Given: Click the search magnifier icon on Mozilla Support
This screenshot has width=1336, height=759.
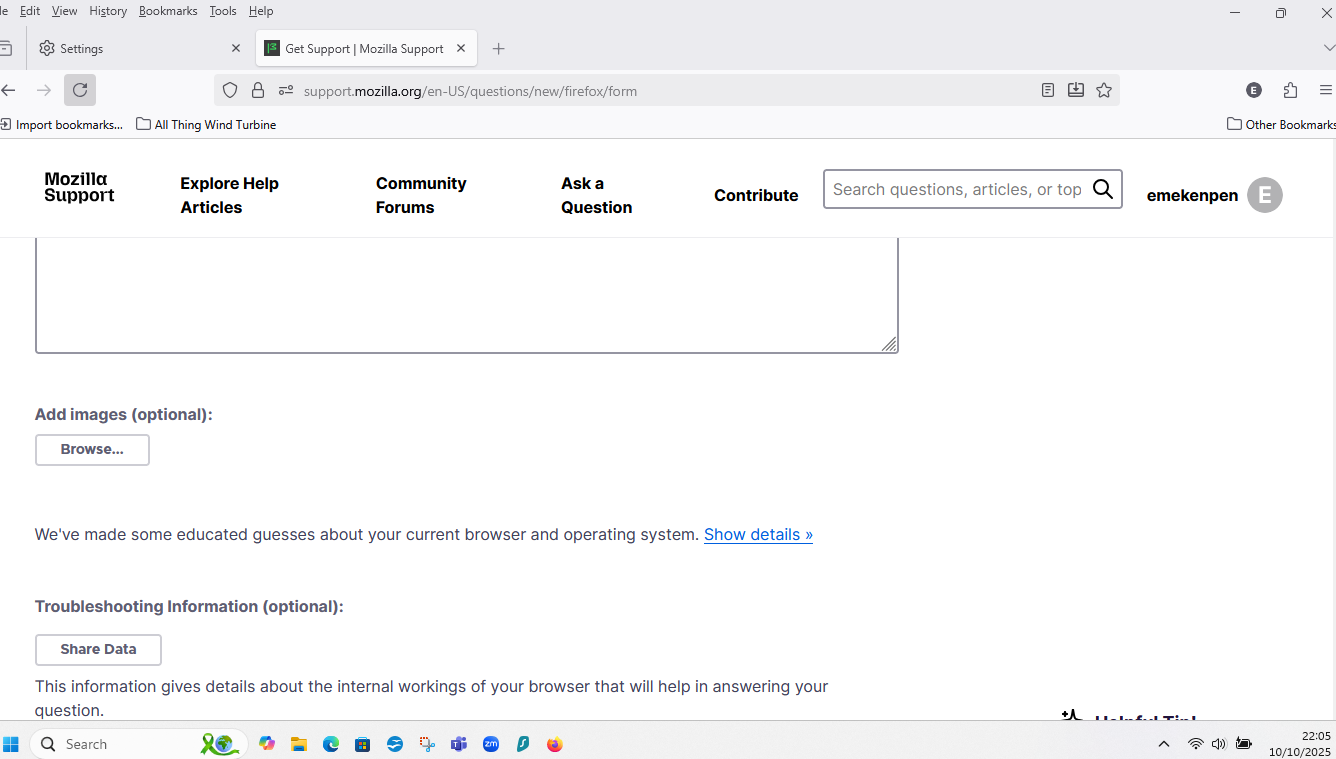Looking at the screenshot, I should 1103,189.
